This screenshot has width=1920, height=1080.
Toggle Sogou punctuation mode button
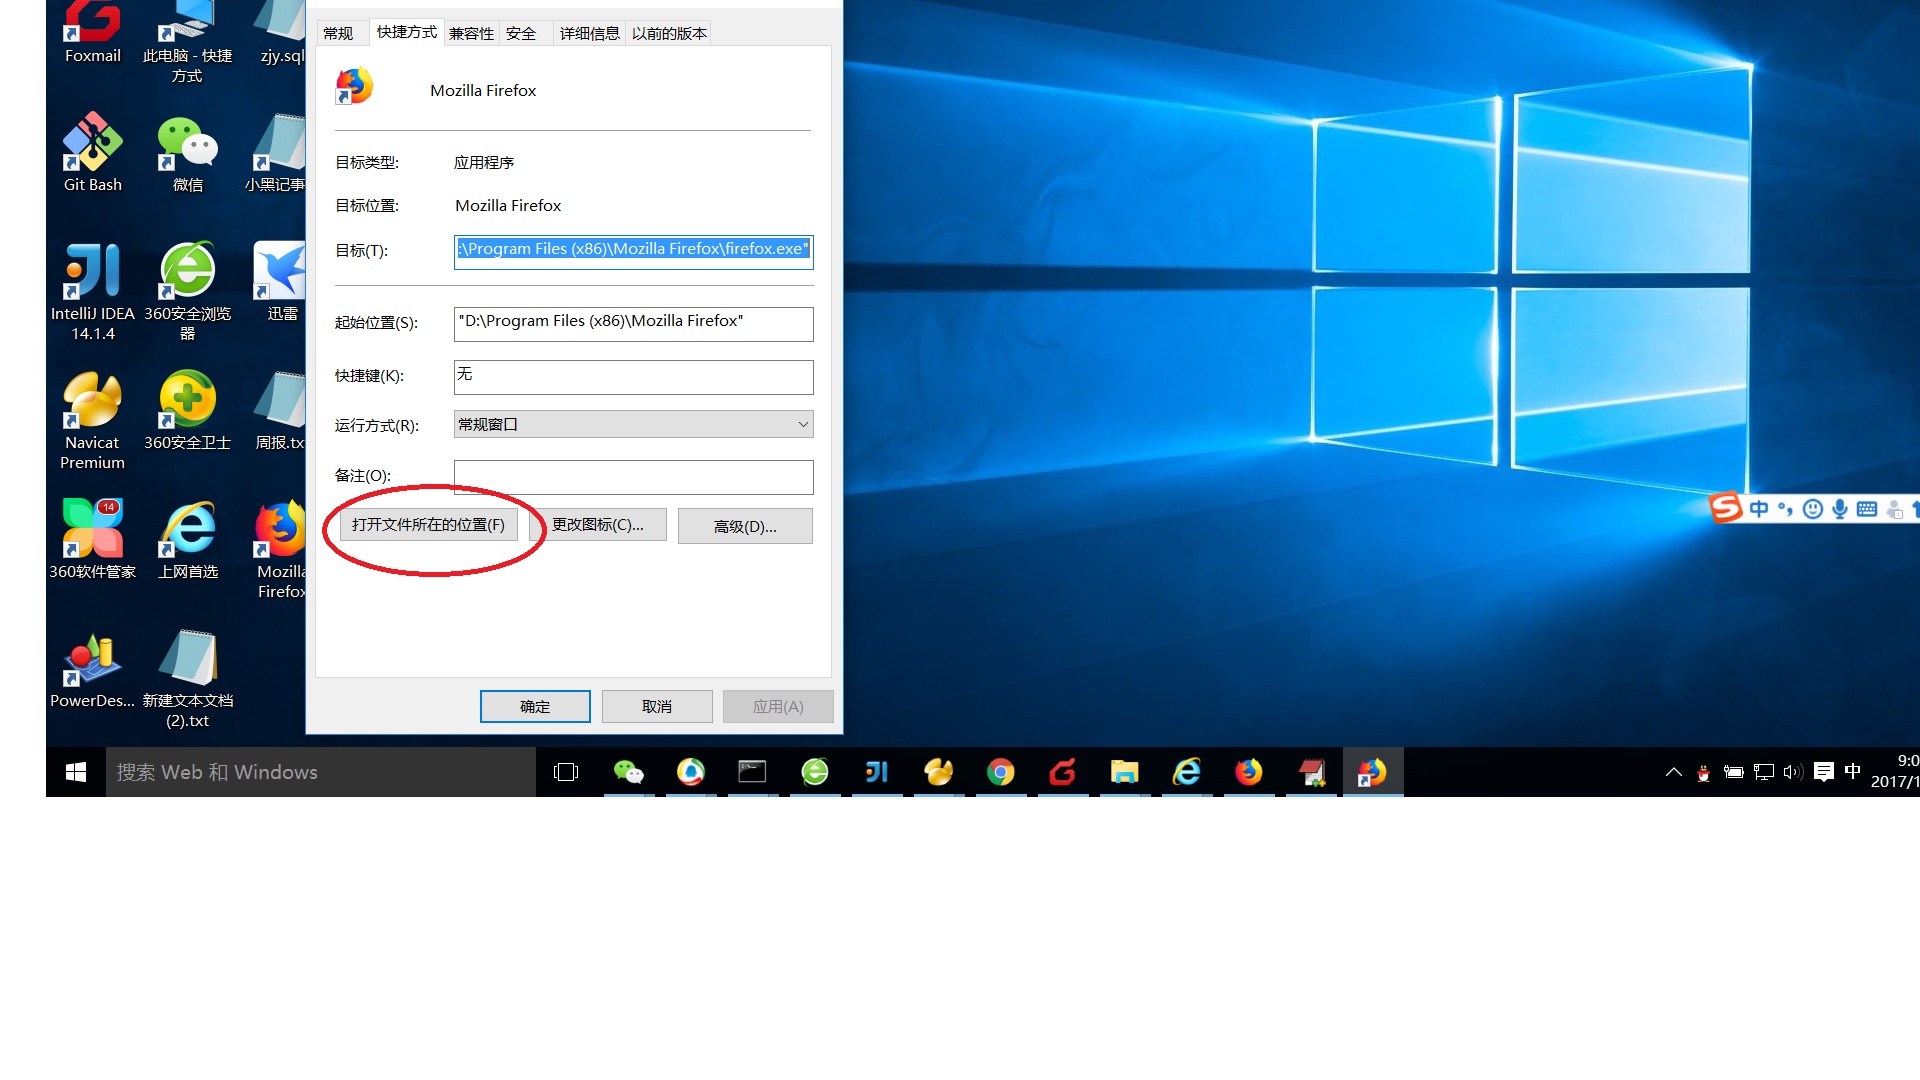click(x=1785, y=509)
